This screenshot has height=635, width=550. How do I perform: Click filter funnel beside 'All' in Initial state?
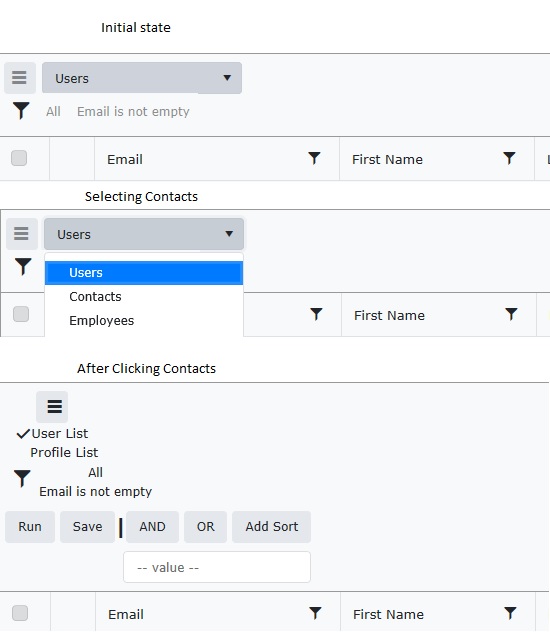(21, 111)
